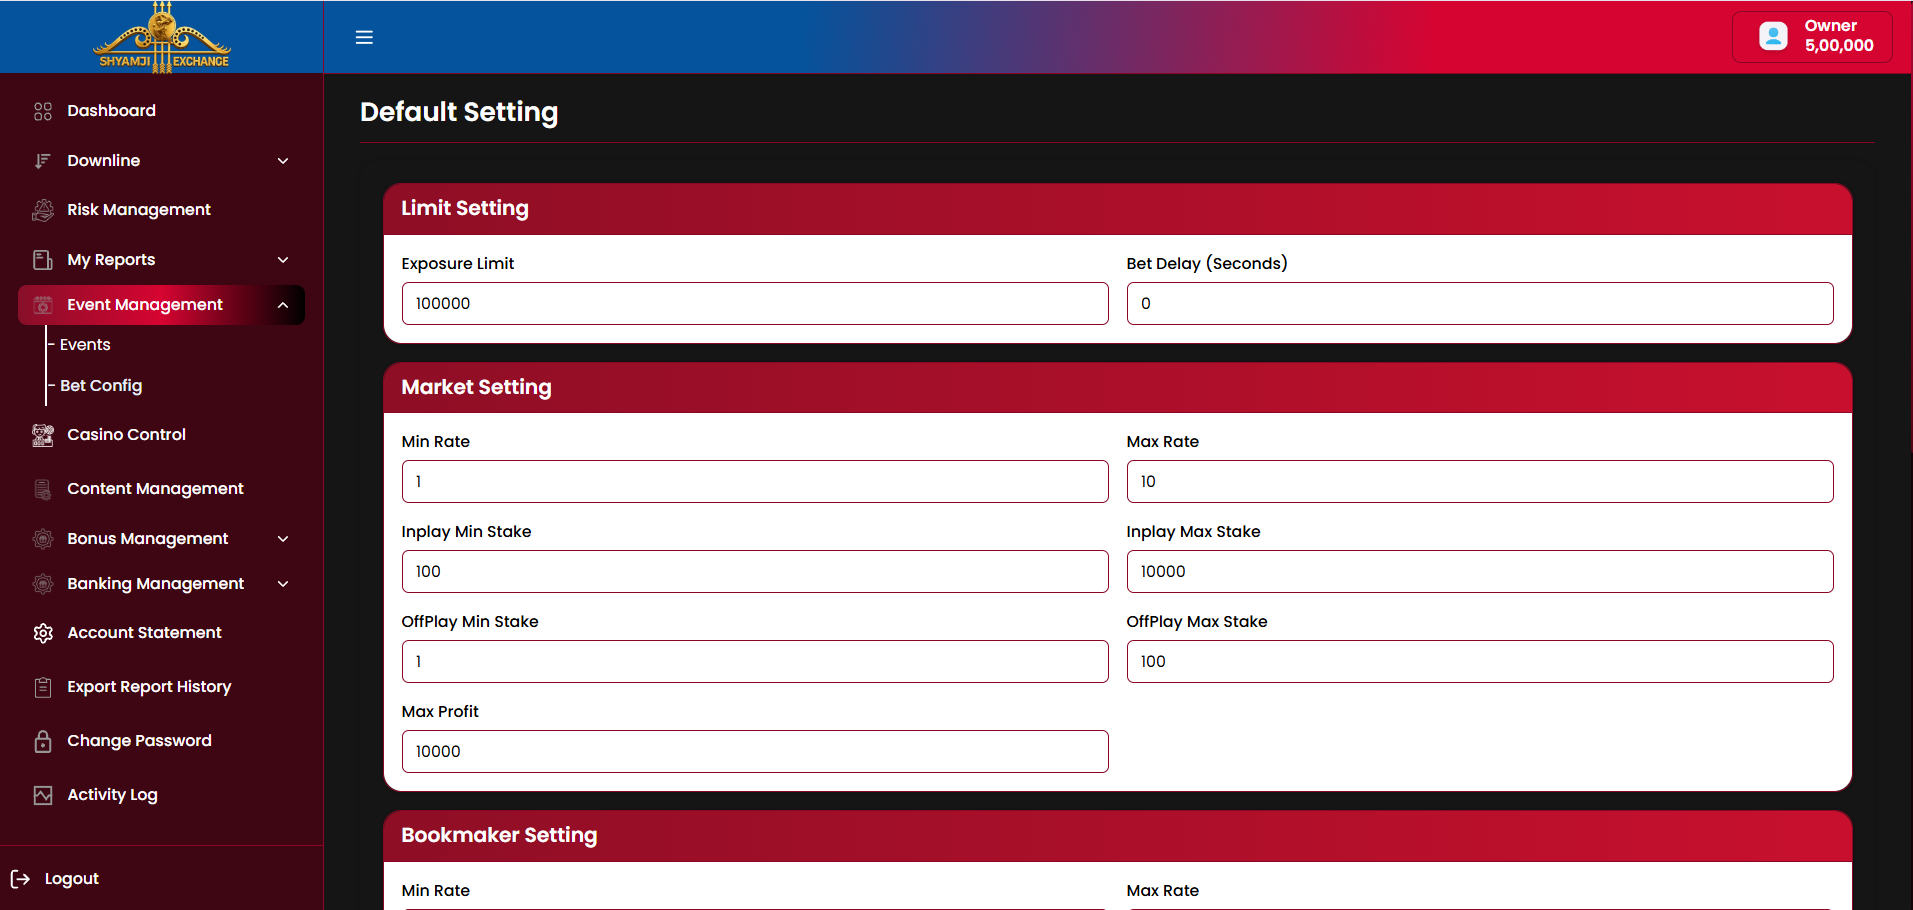Screen dimensions: 1913x910
Task: Click the Banking Management icon
Action: coord(43,584)
